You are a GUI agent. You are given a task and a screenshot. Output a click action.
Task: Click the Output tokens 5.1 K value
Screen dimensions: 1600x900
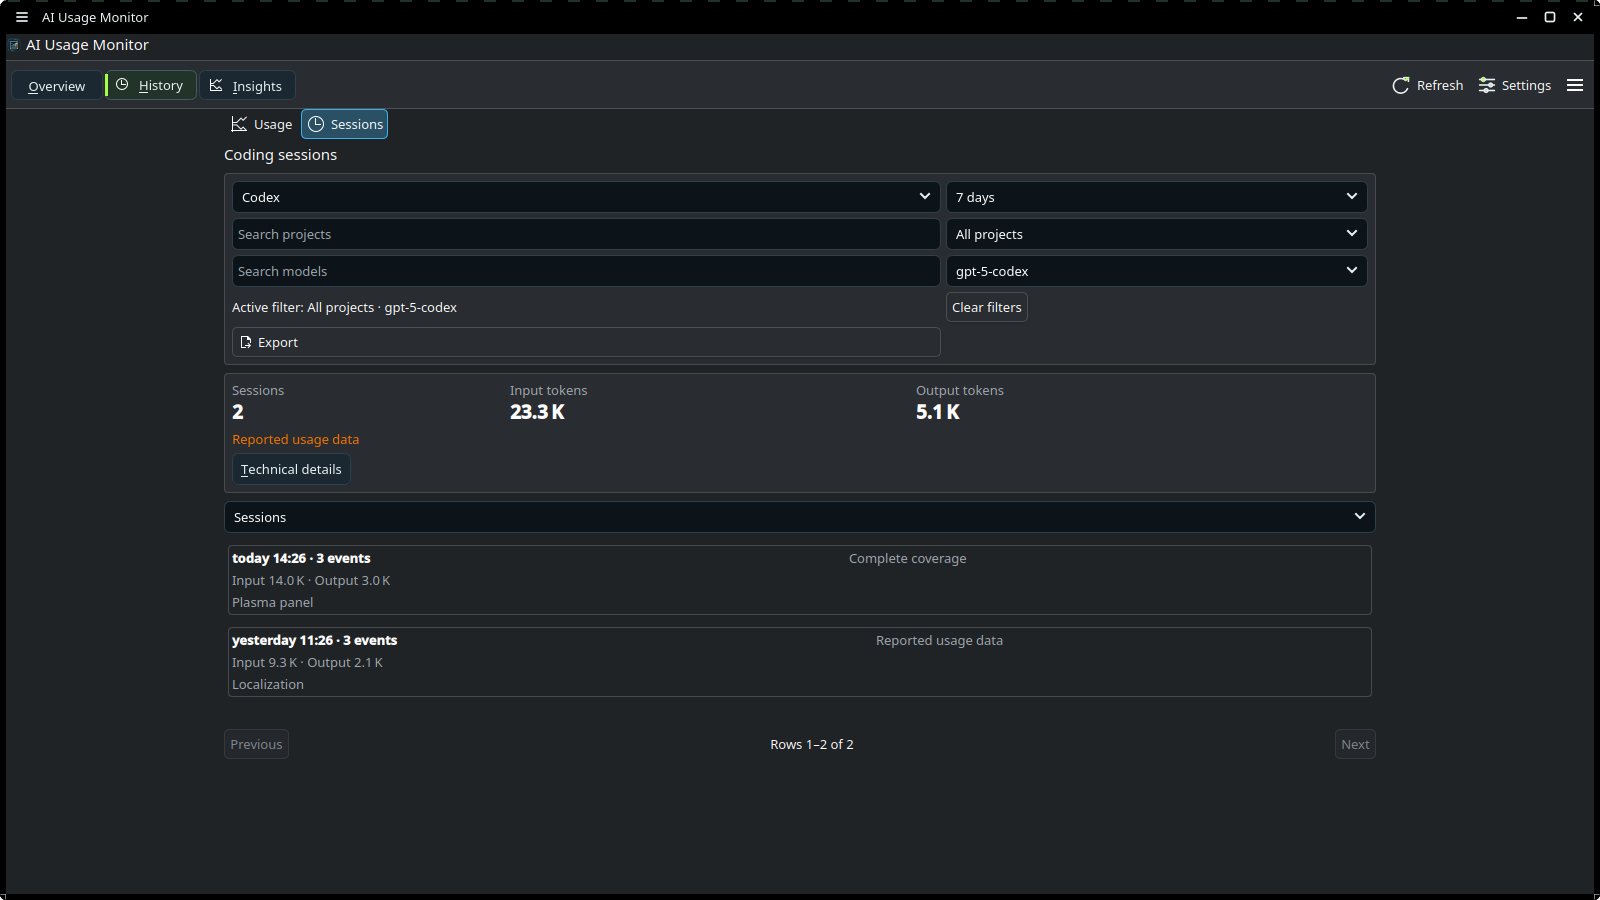pos(938,412)
